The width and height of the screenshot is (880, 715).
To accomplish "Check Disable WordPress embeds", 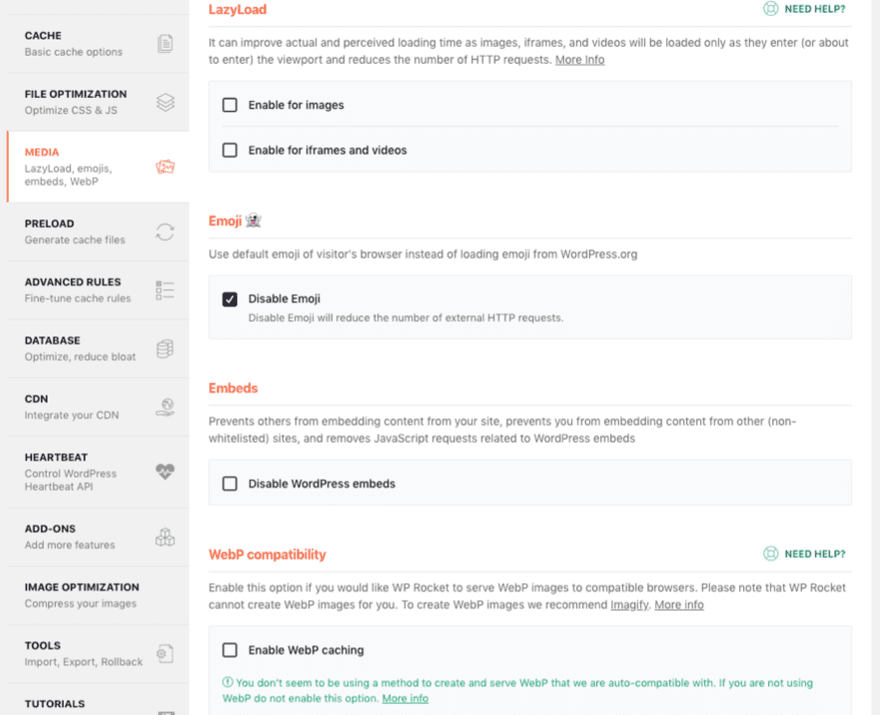I will pos(228,483).
